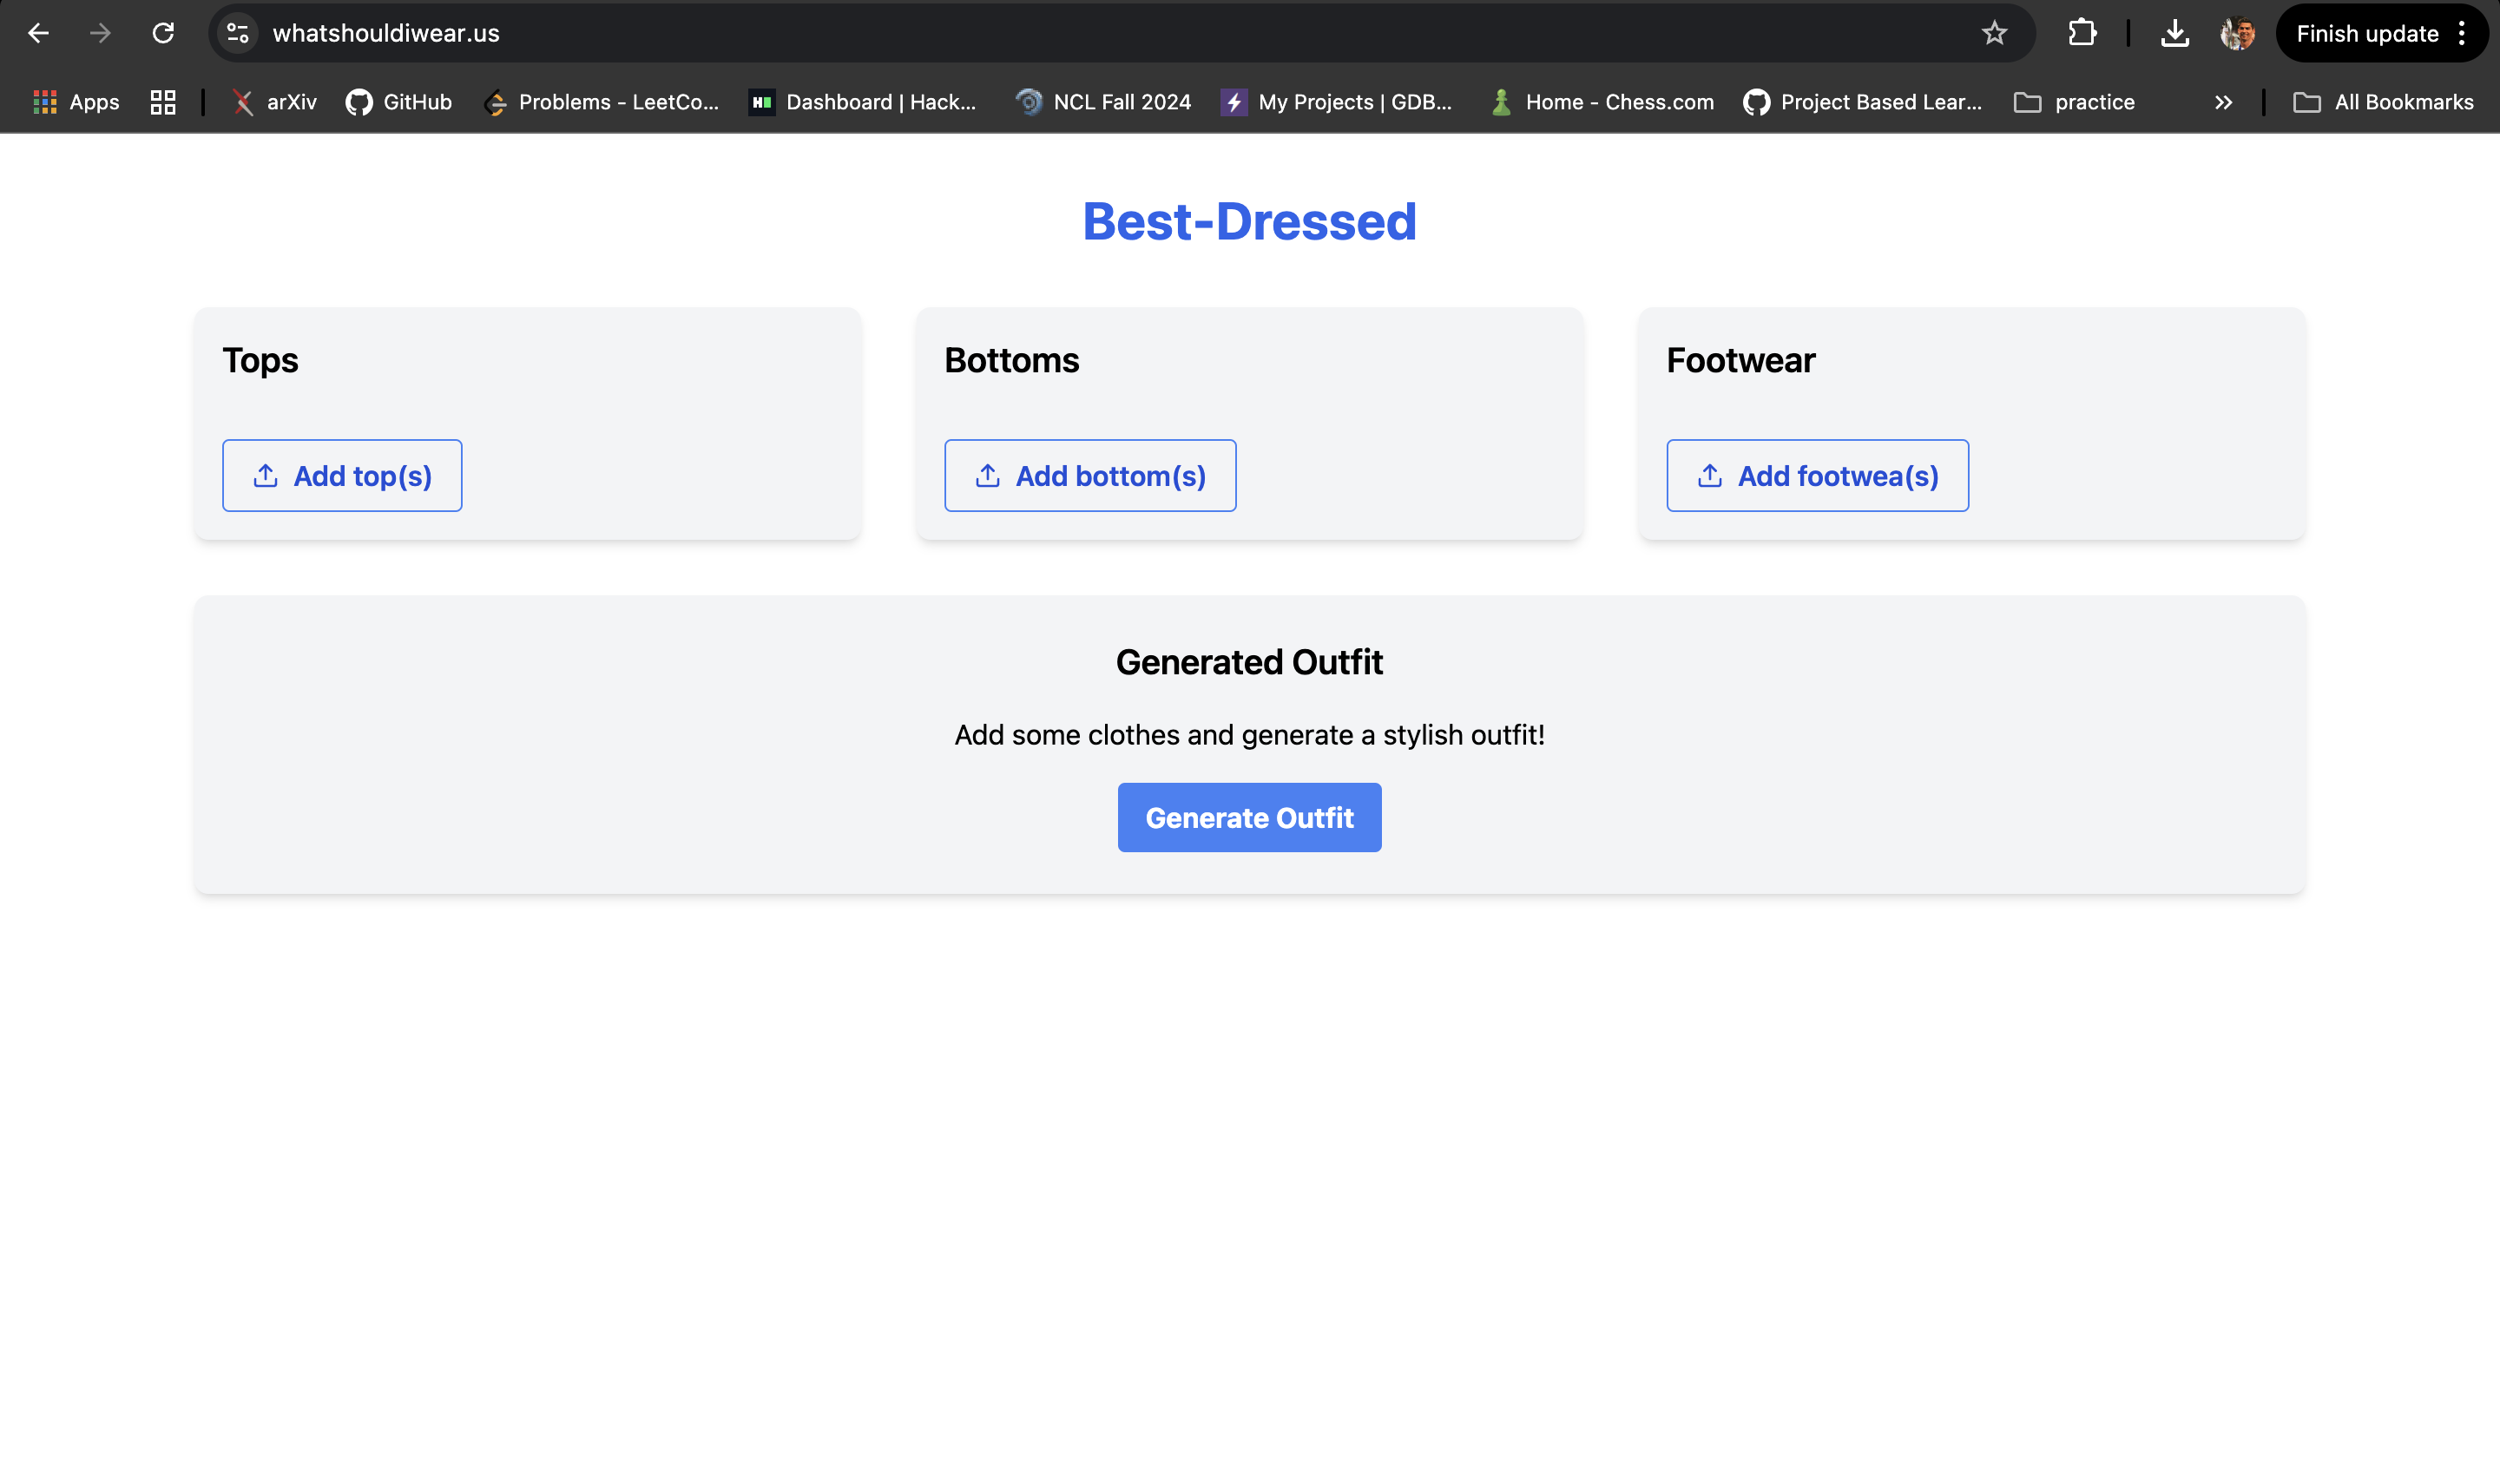This screenshot has width=2500, height=1484.
Task: Open the GitHub bookmark
Action: 399,102
